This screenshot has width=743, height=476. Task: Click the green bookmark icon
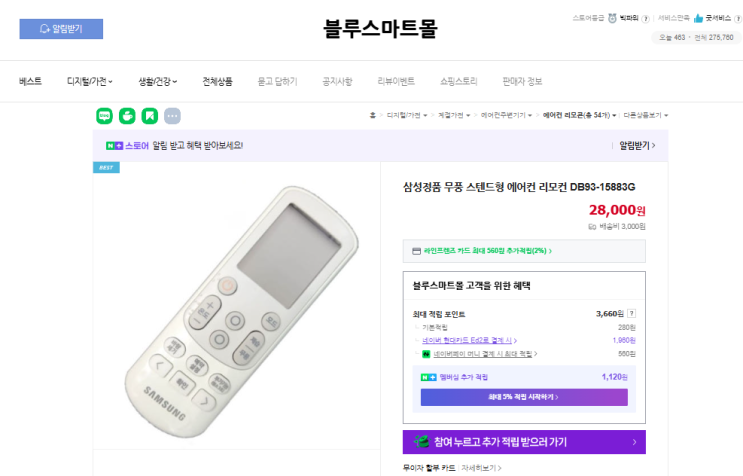pyautogui.click(x=150, y=115)
